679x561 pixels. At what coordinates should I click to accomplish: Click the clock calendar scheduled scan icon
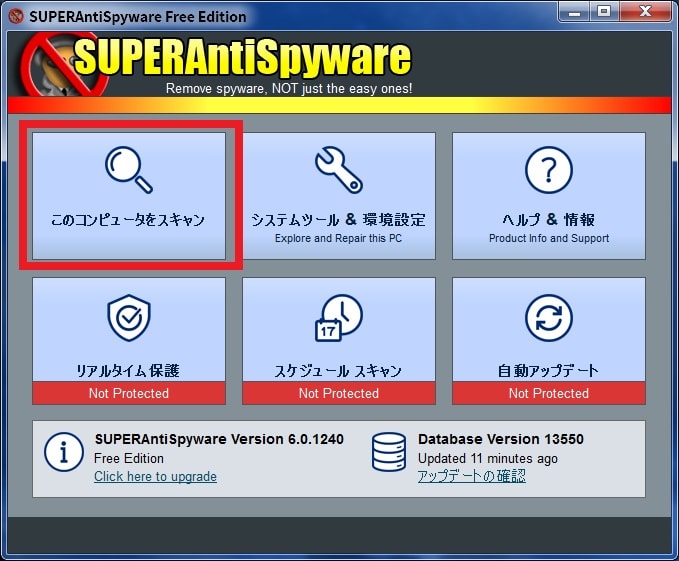(339, 318)
